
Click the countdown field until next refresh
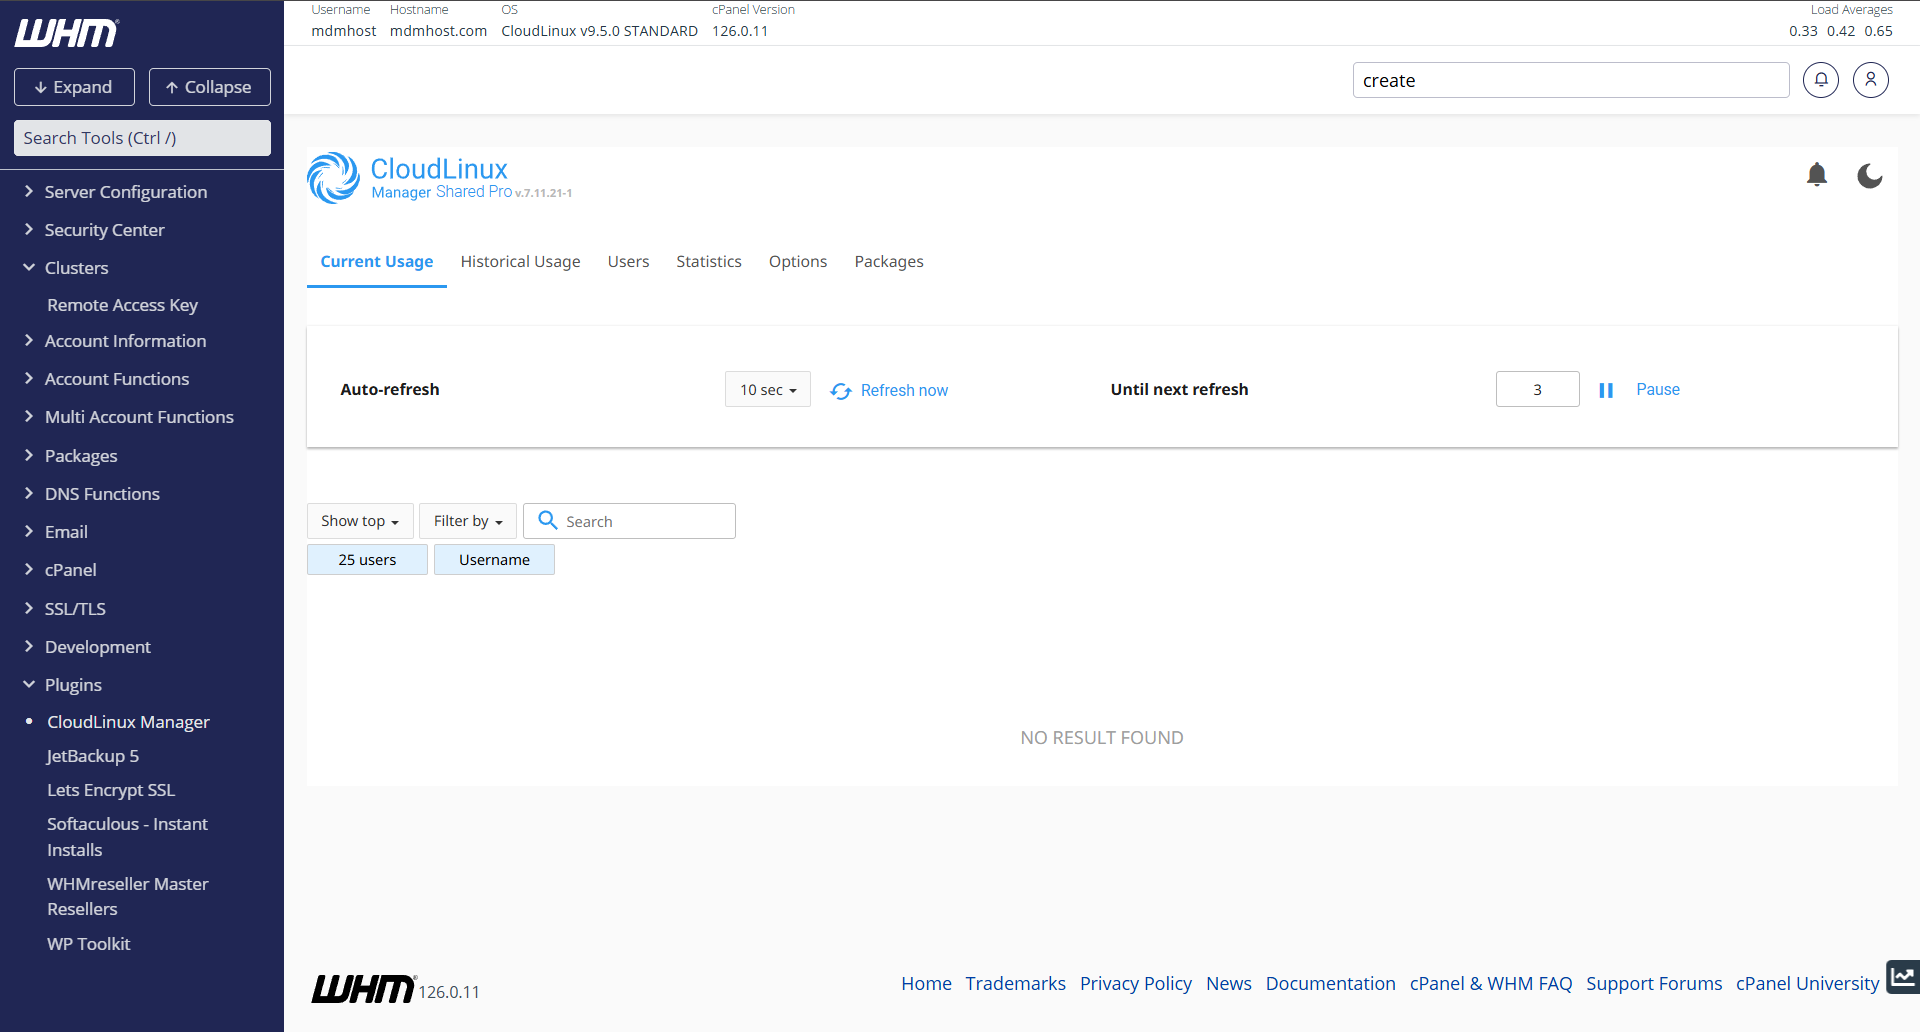[1537, 389]
